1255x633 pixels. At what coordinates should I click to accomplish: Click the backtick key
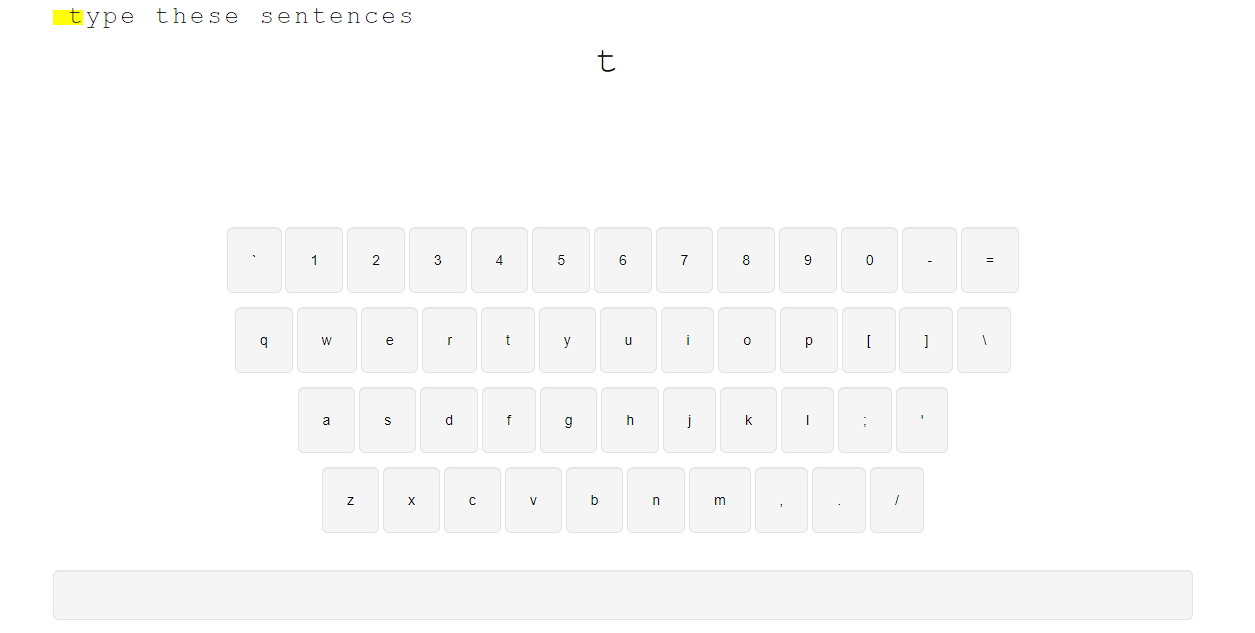point(254,260)
